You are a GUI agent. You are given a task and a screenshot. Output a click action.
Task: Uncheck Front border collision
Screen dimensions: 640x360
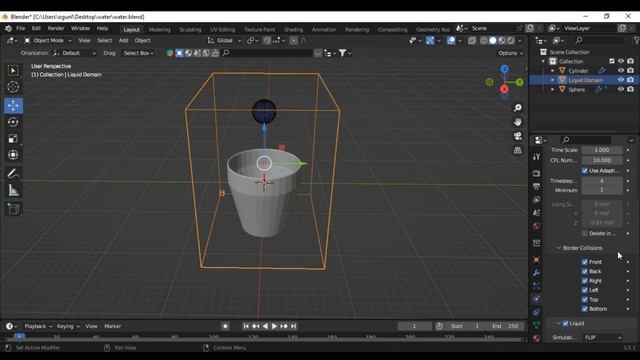pos(584,262)
